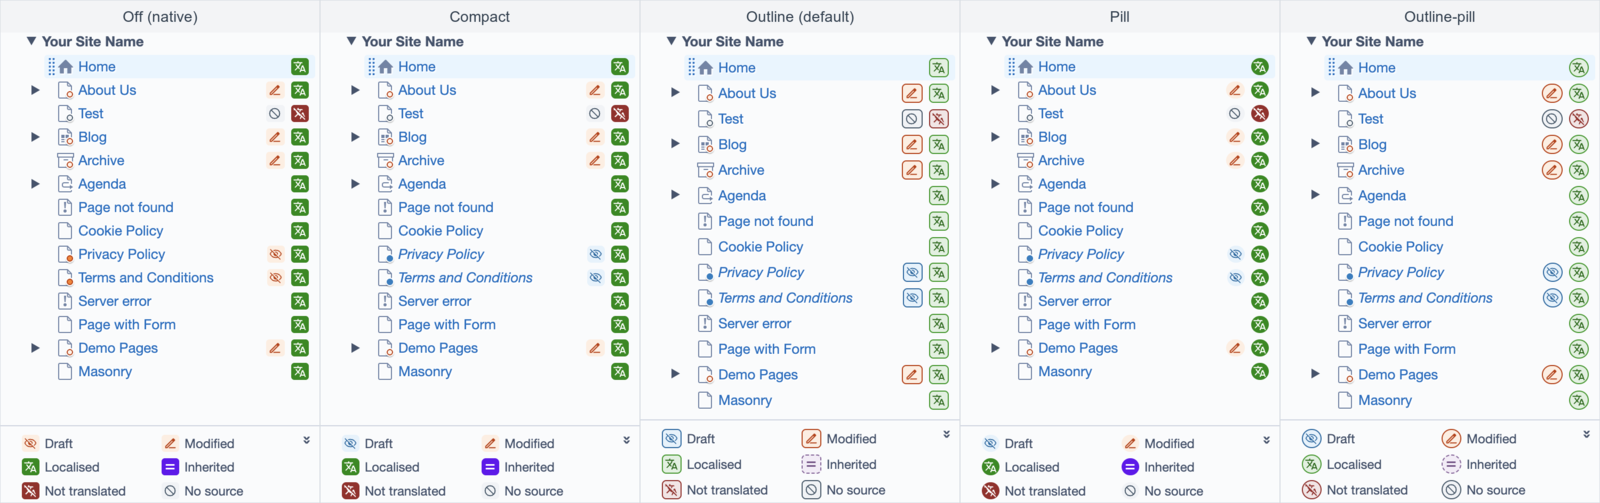Click Archive page icon in Outline (default) tree
Screen dimensions: 1600x503
click(705, 170)
